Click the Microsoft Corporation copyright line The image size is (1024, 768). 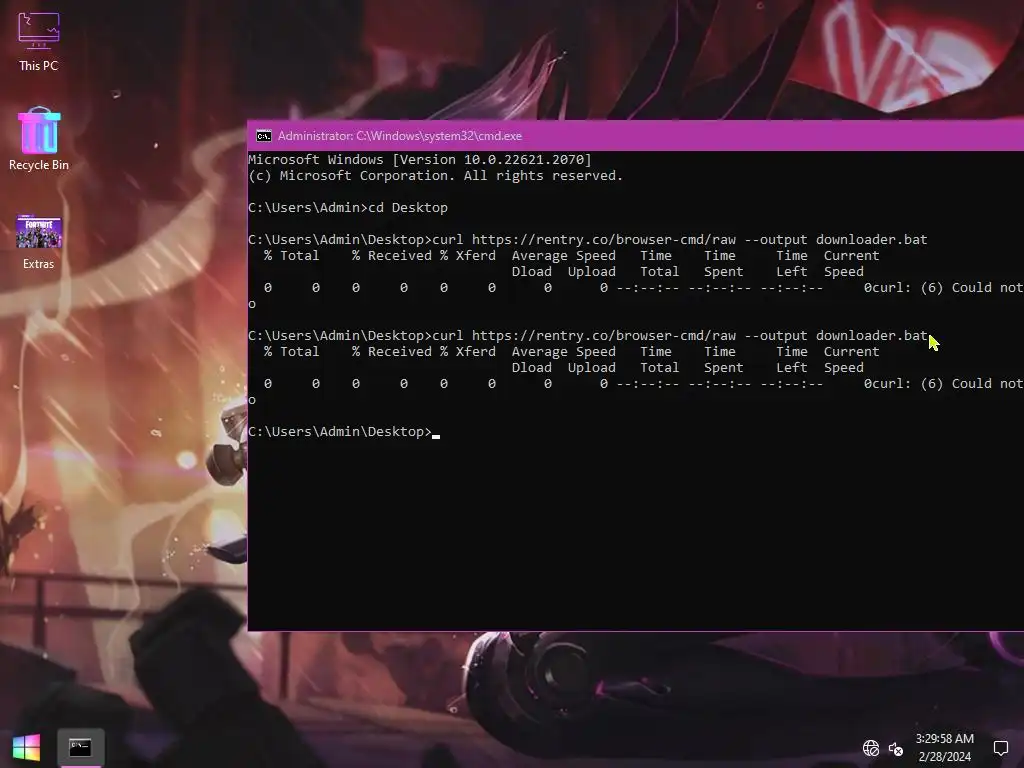pos(436,176)
